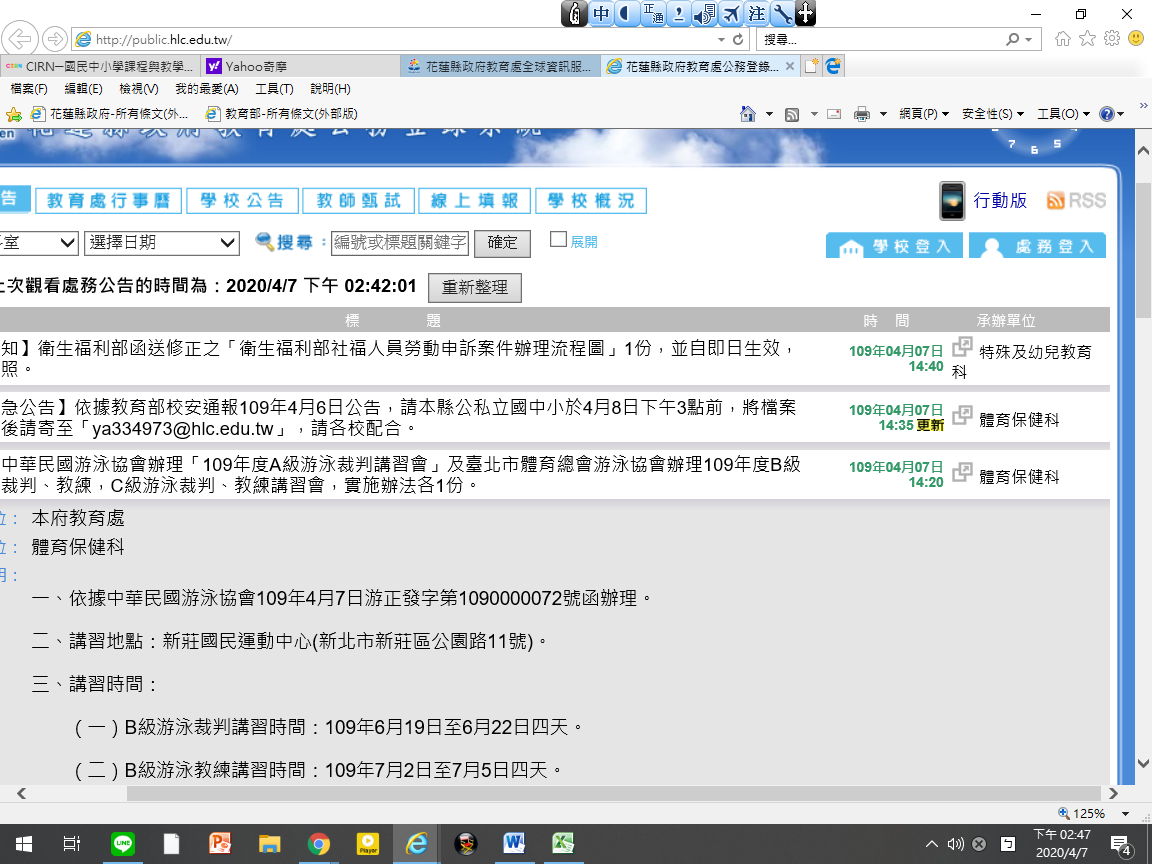Click the printer icon in command bar

(x=861, y=114)
